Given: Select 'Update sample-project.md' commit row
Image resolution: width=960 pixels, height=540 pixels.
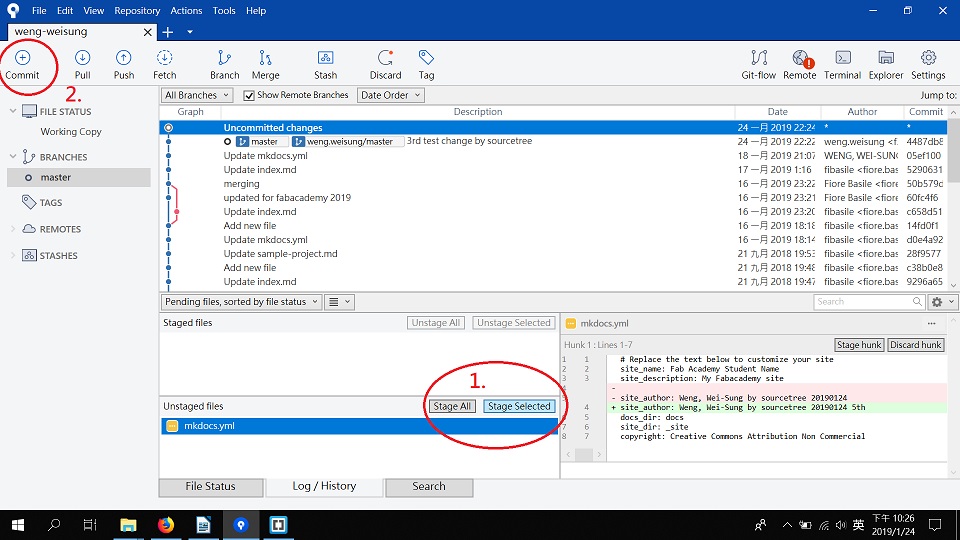Looking at the screenshot, I should [553, 253].
